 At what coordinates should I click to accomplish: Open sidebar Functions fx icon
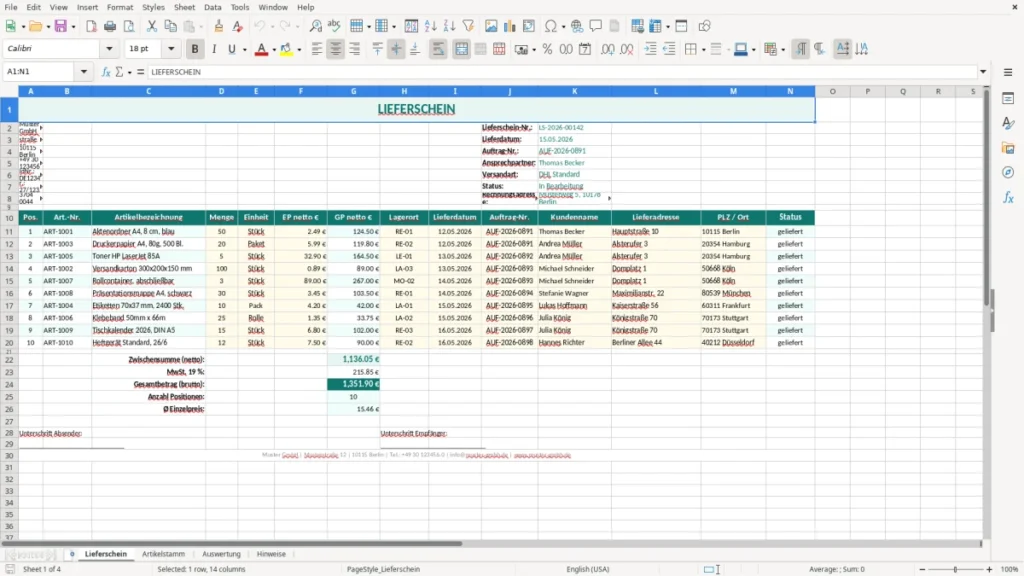[1008, 197]
